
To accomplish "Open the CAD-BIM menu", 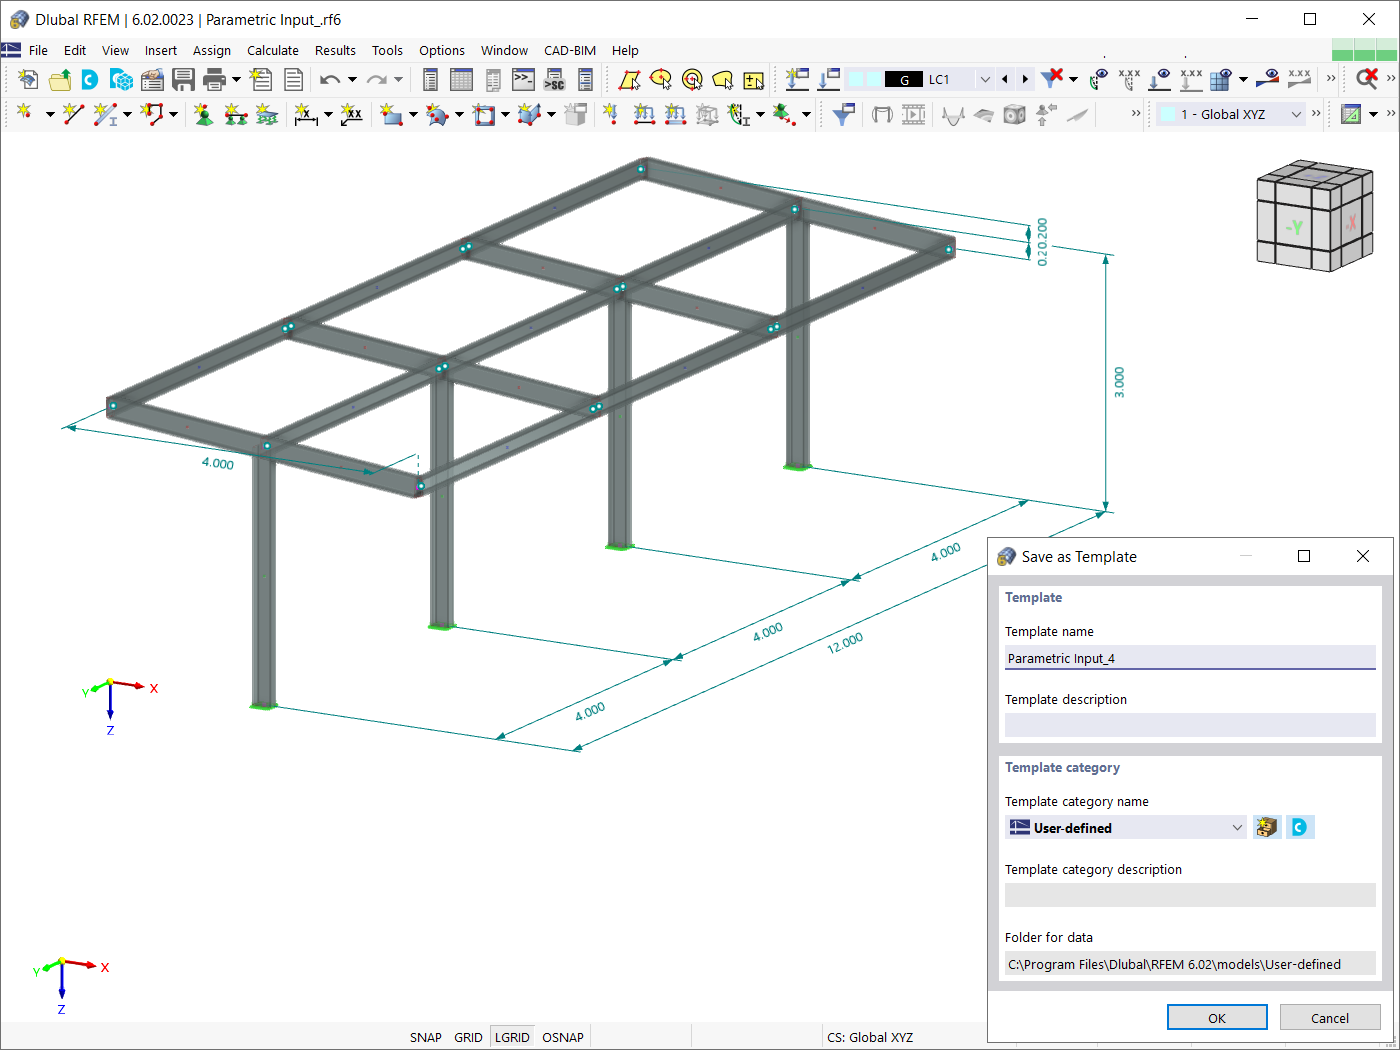I will coord(570,50).
